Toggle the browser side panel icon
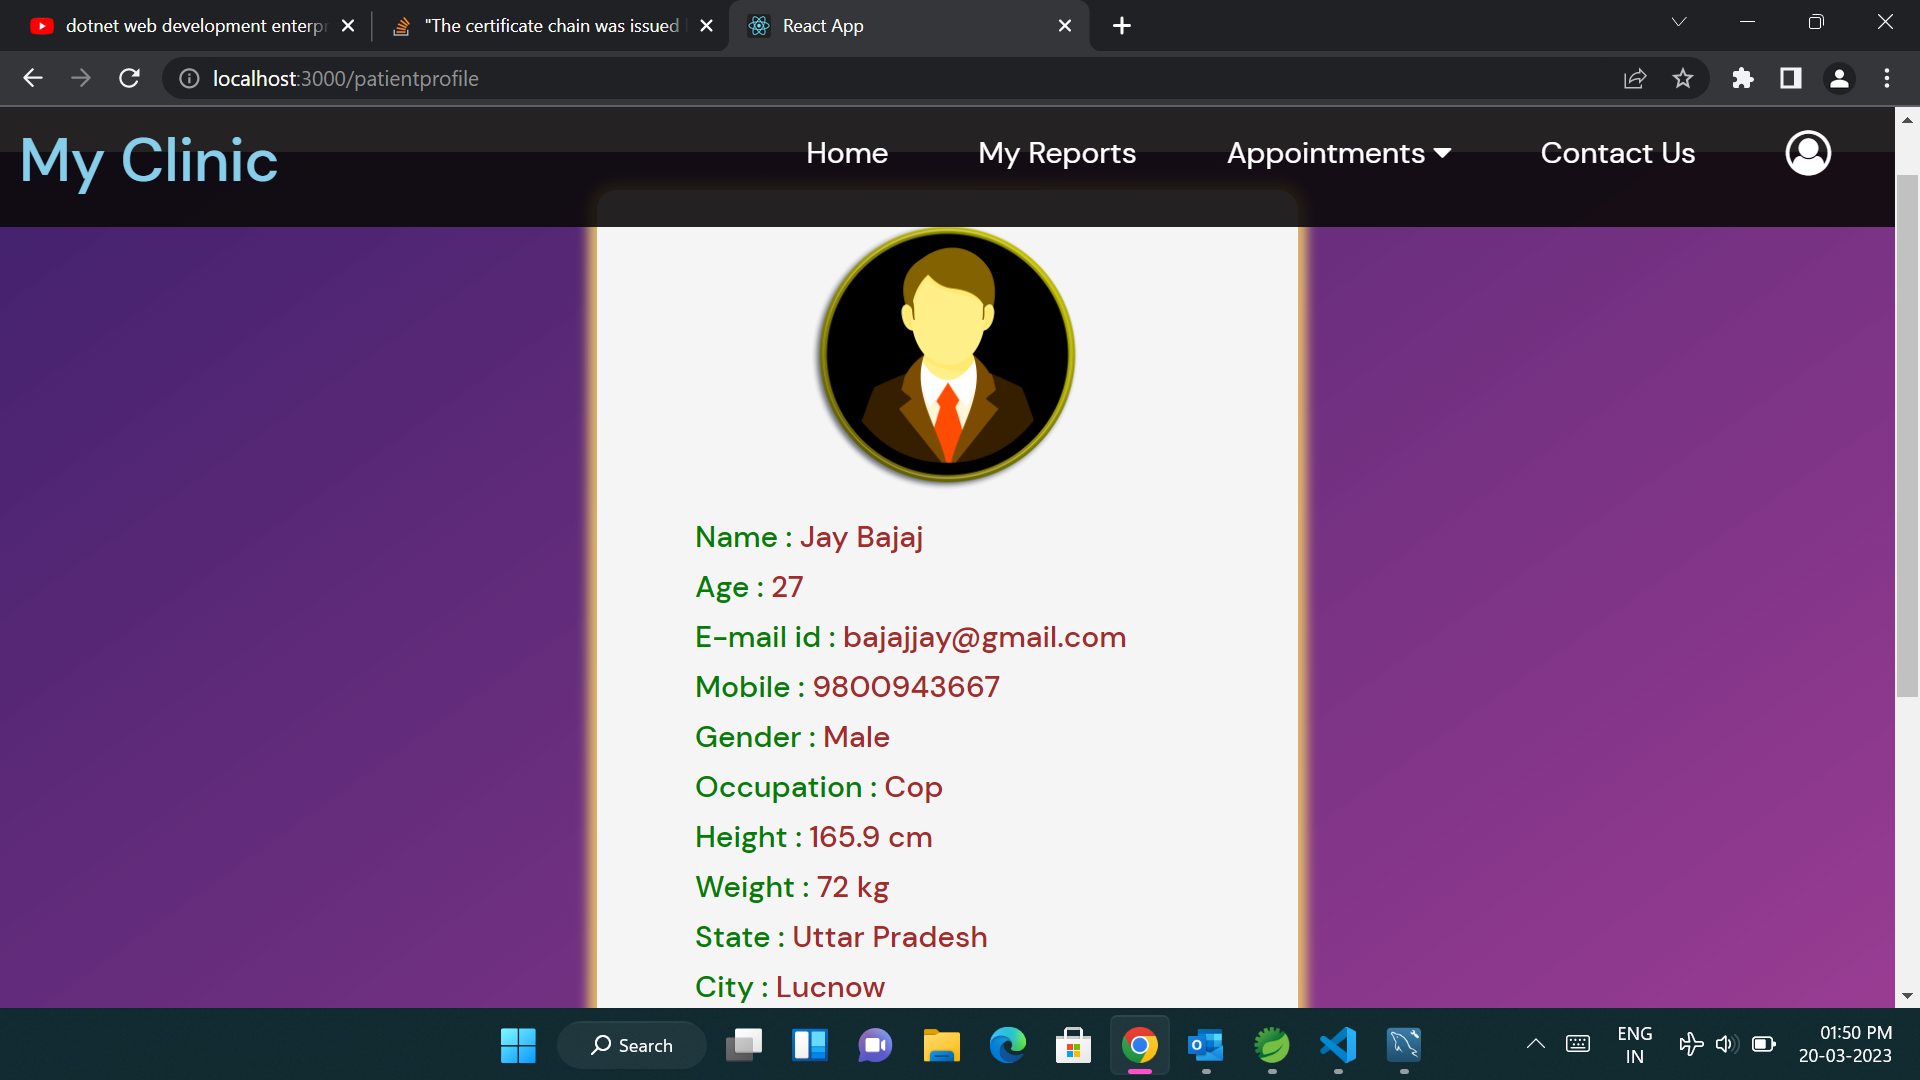 (x=1791, y=78)
